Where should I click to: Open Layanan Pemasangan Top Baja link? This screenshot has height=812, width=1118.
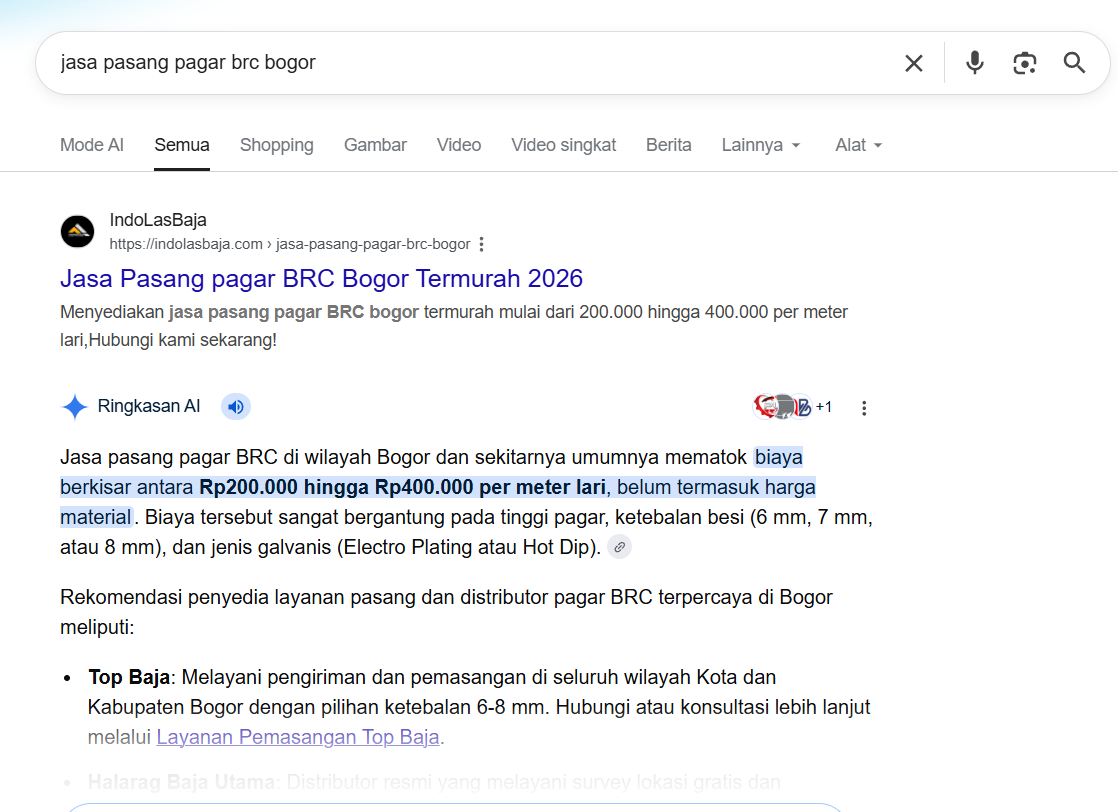point(297,737)
